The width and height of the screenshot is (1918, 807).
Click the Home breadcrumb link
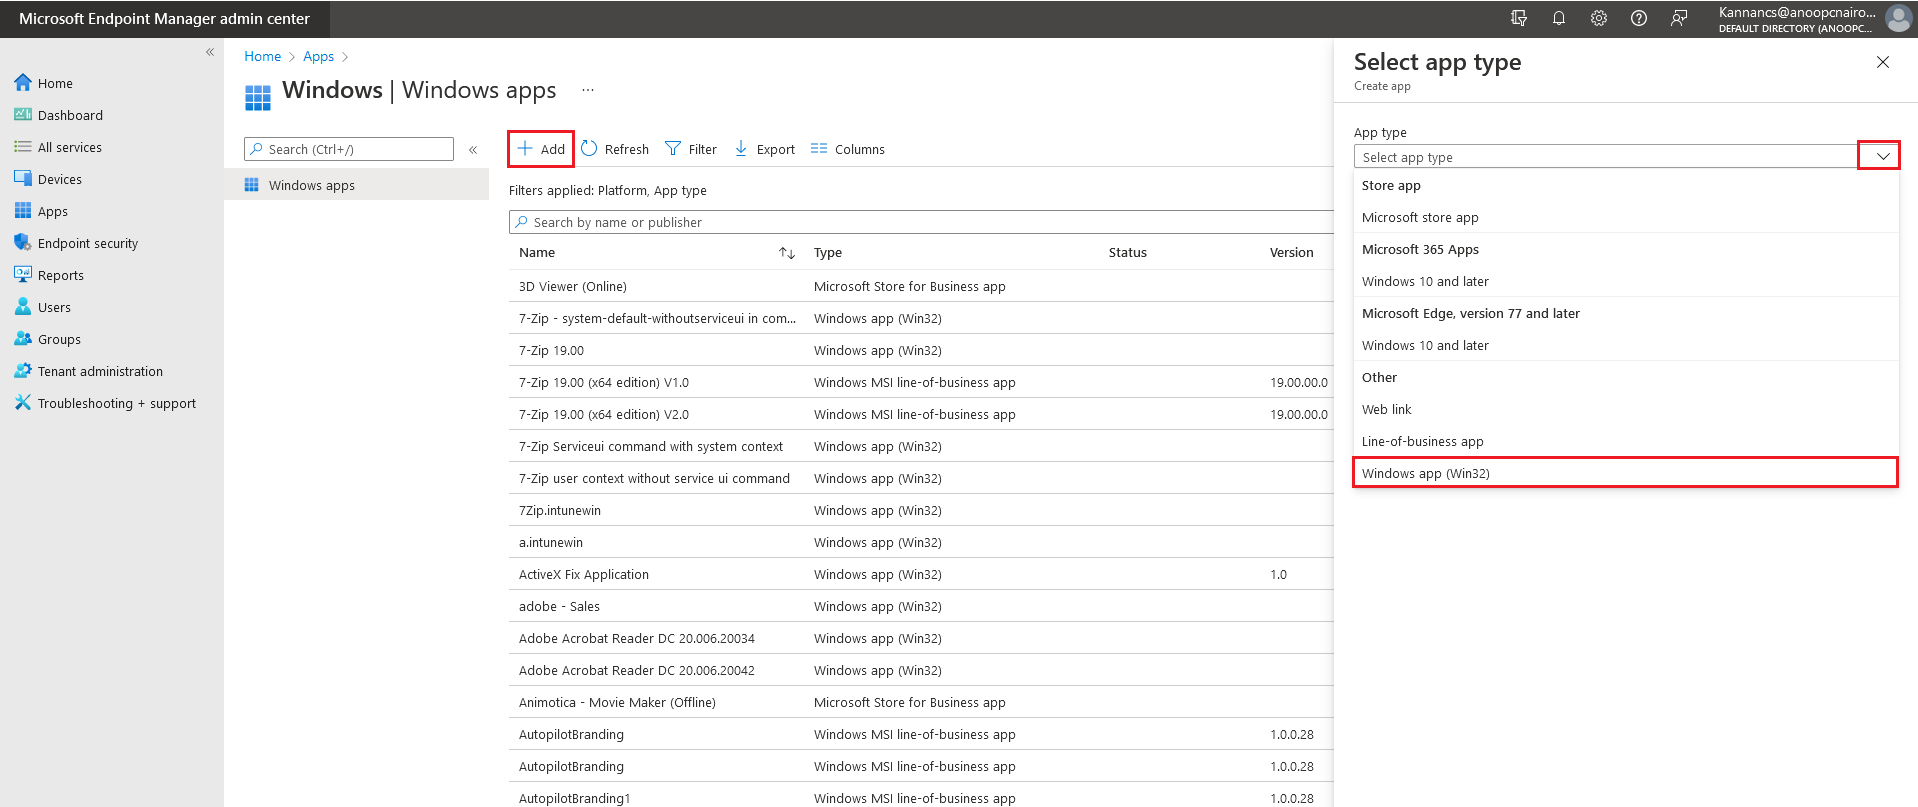click(x=262, y=56)
